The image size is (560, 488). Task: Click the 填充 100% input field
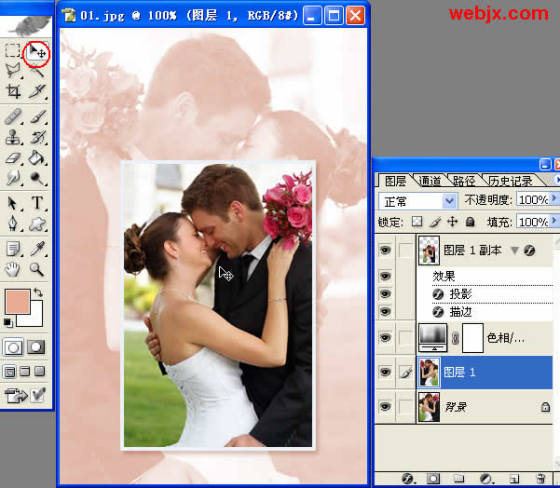click(x=533, y=222)
